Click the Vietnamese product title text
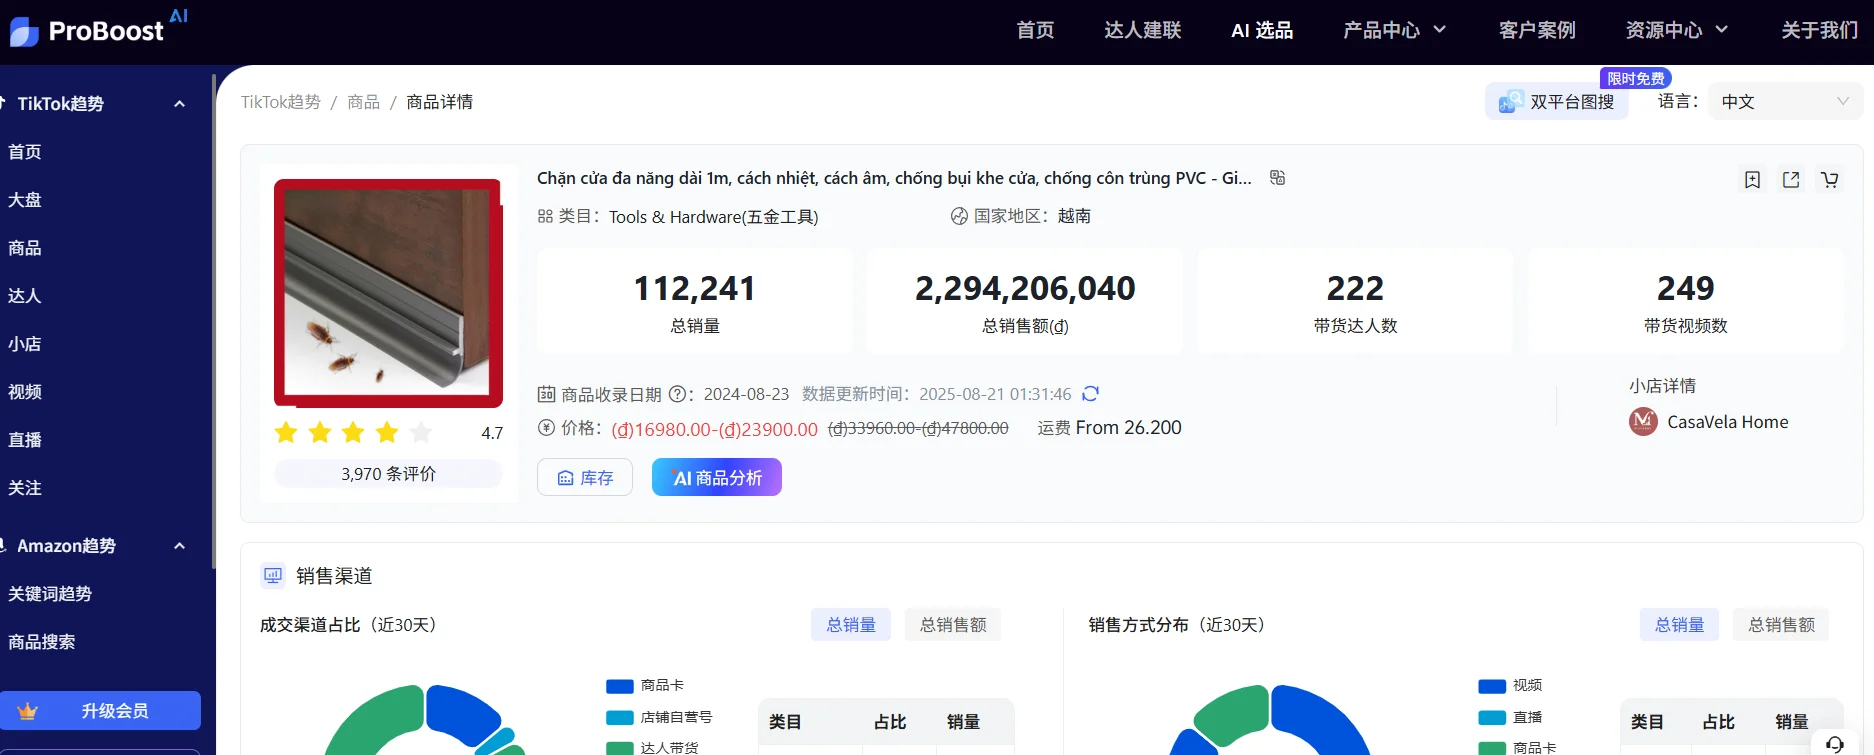 [x=894, y=178]
